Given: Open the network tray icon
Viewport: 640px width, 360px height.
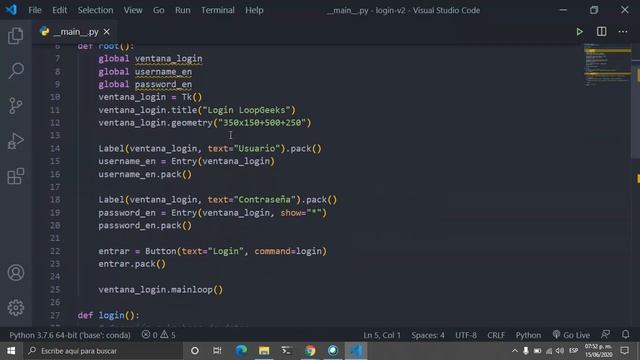Looking at the screenshot, I should pos(549,351).
